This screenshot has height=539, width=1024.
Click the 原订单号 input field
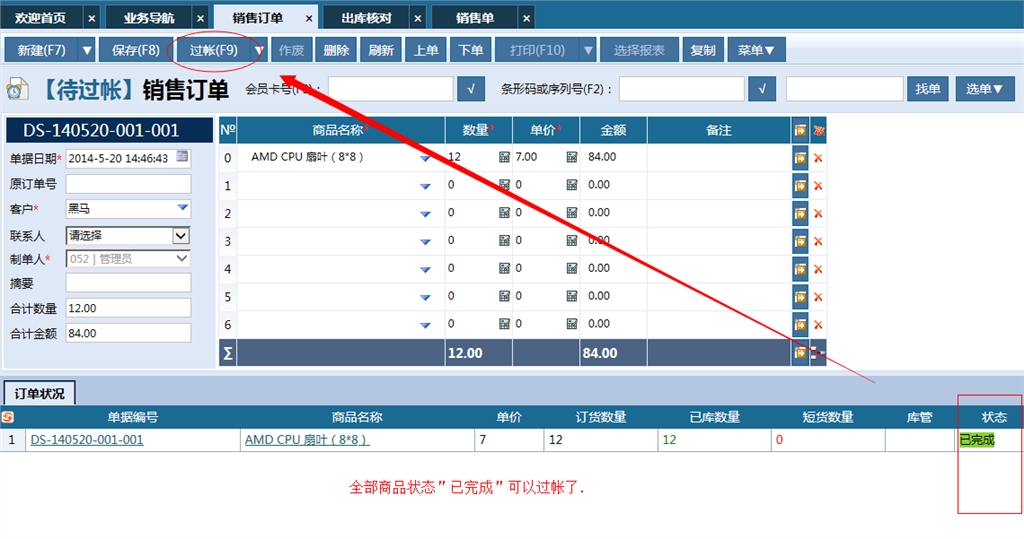pyautogui.click(x=129, y=184)
